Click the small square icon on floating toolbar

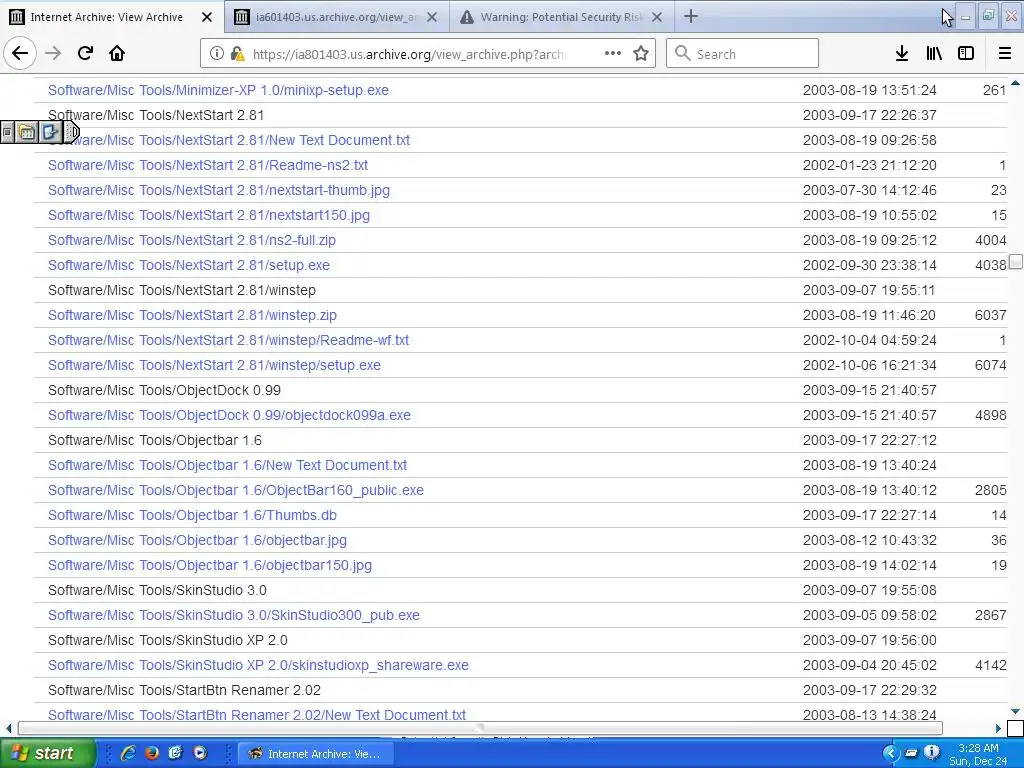point(7,133)
